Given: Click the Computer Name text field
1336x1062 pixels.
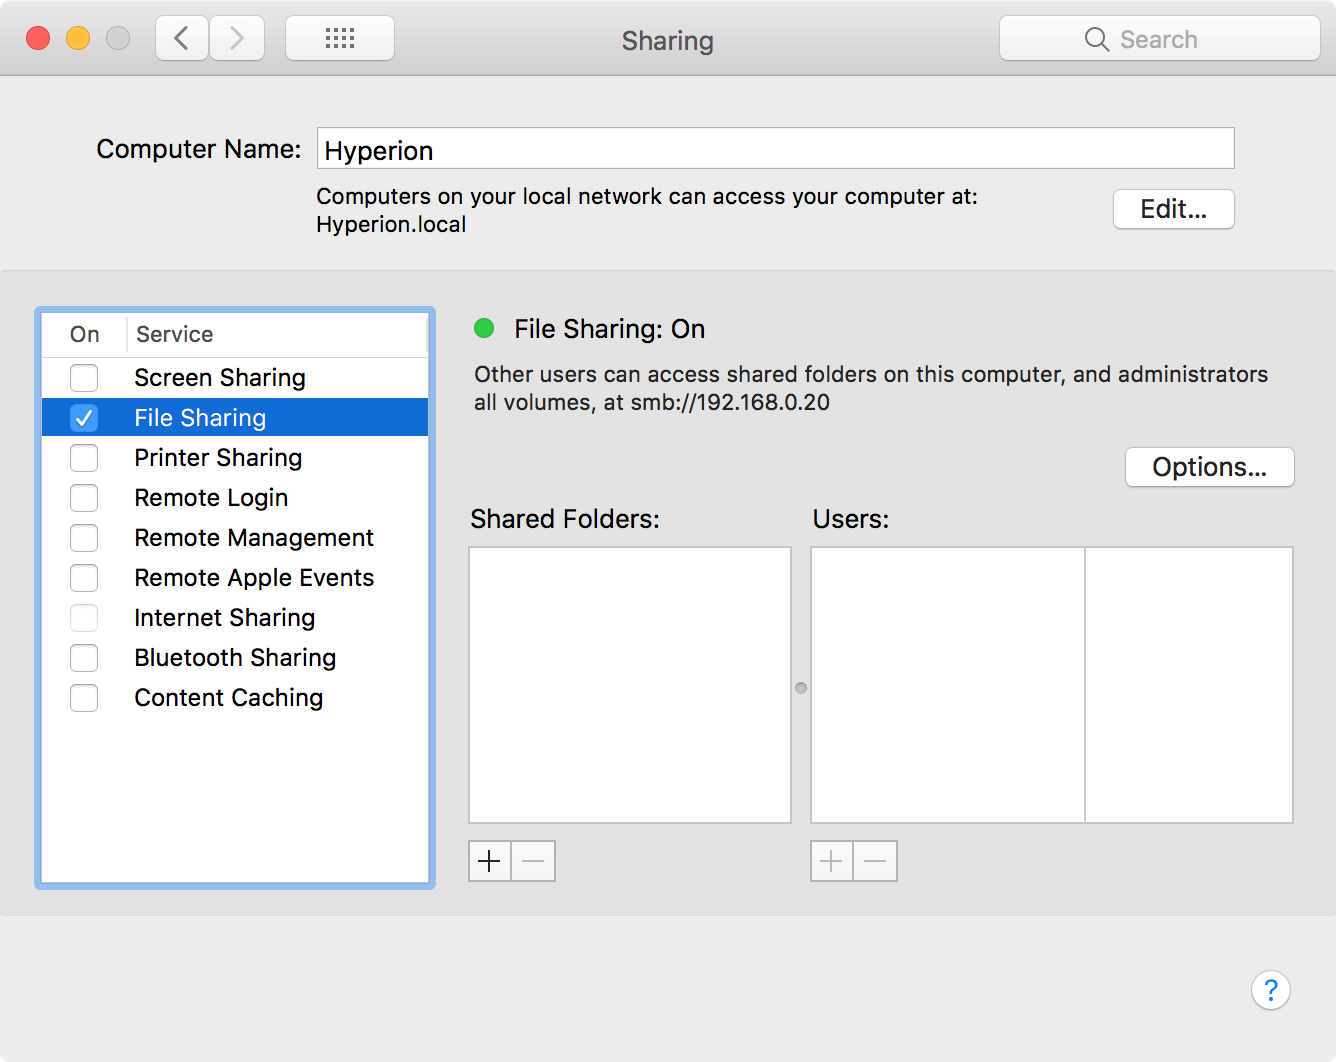Looking at the screenshot, I should point(775,149).
